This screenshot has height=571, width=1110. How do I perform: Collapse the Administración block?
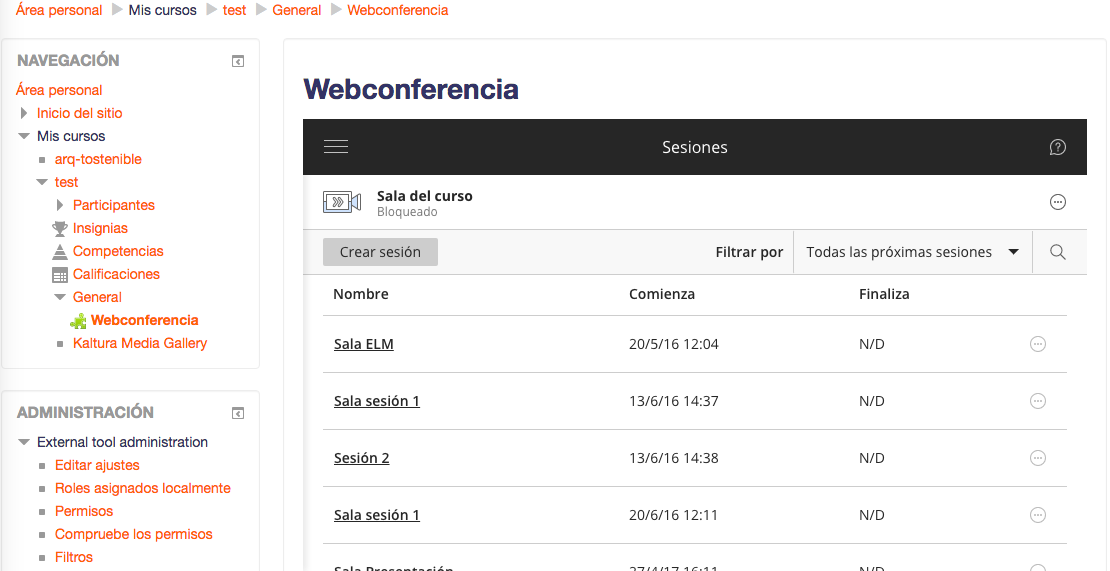[238, 413]
